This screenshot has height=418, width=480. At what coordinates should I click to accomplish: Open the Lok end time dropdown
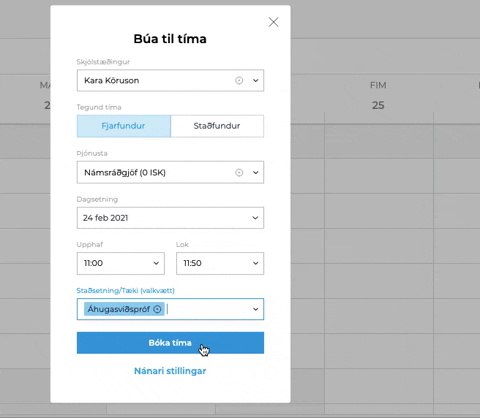pyautogui.click(x=220, y=263)
